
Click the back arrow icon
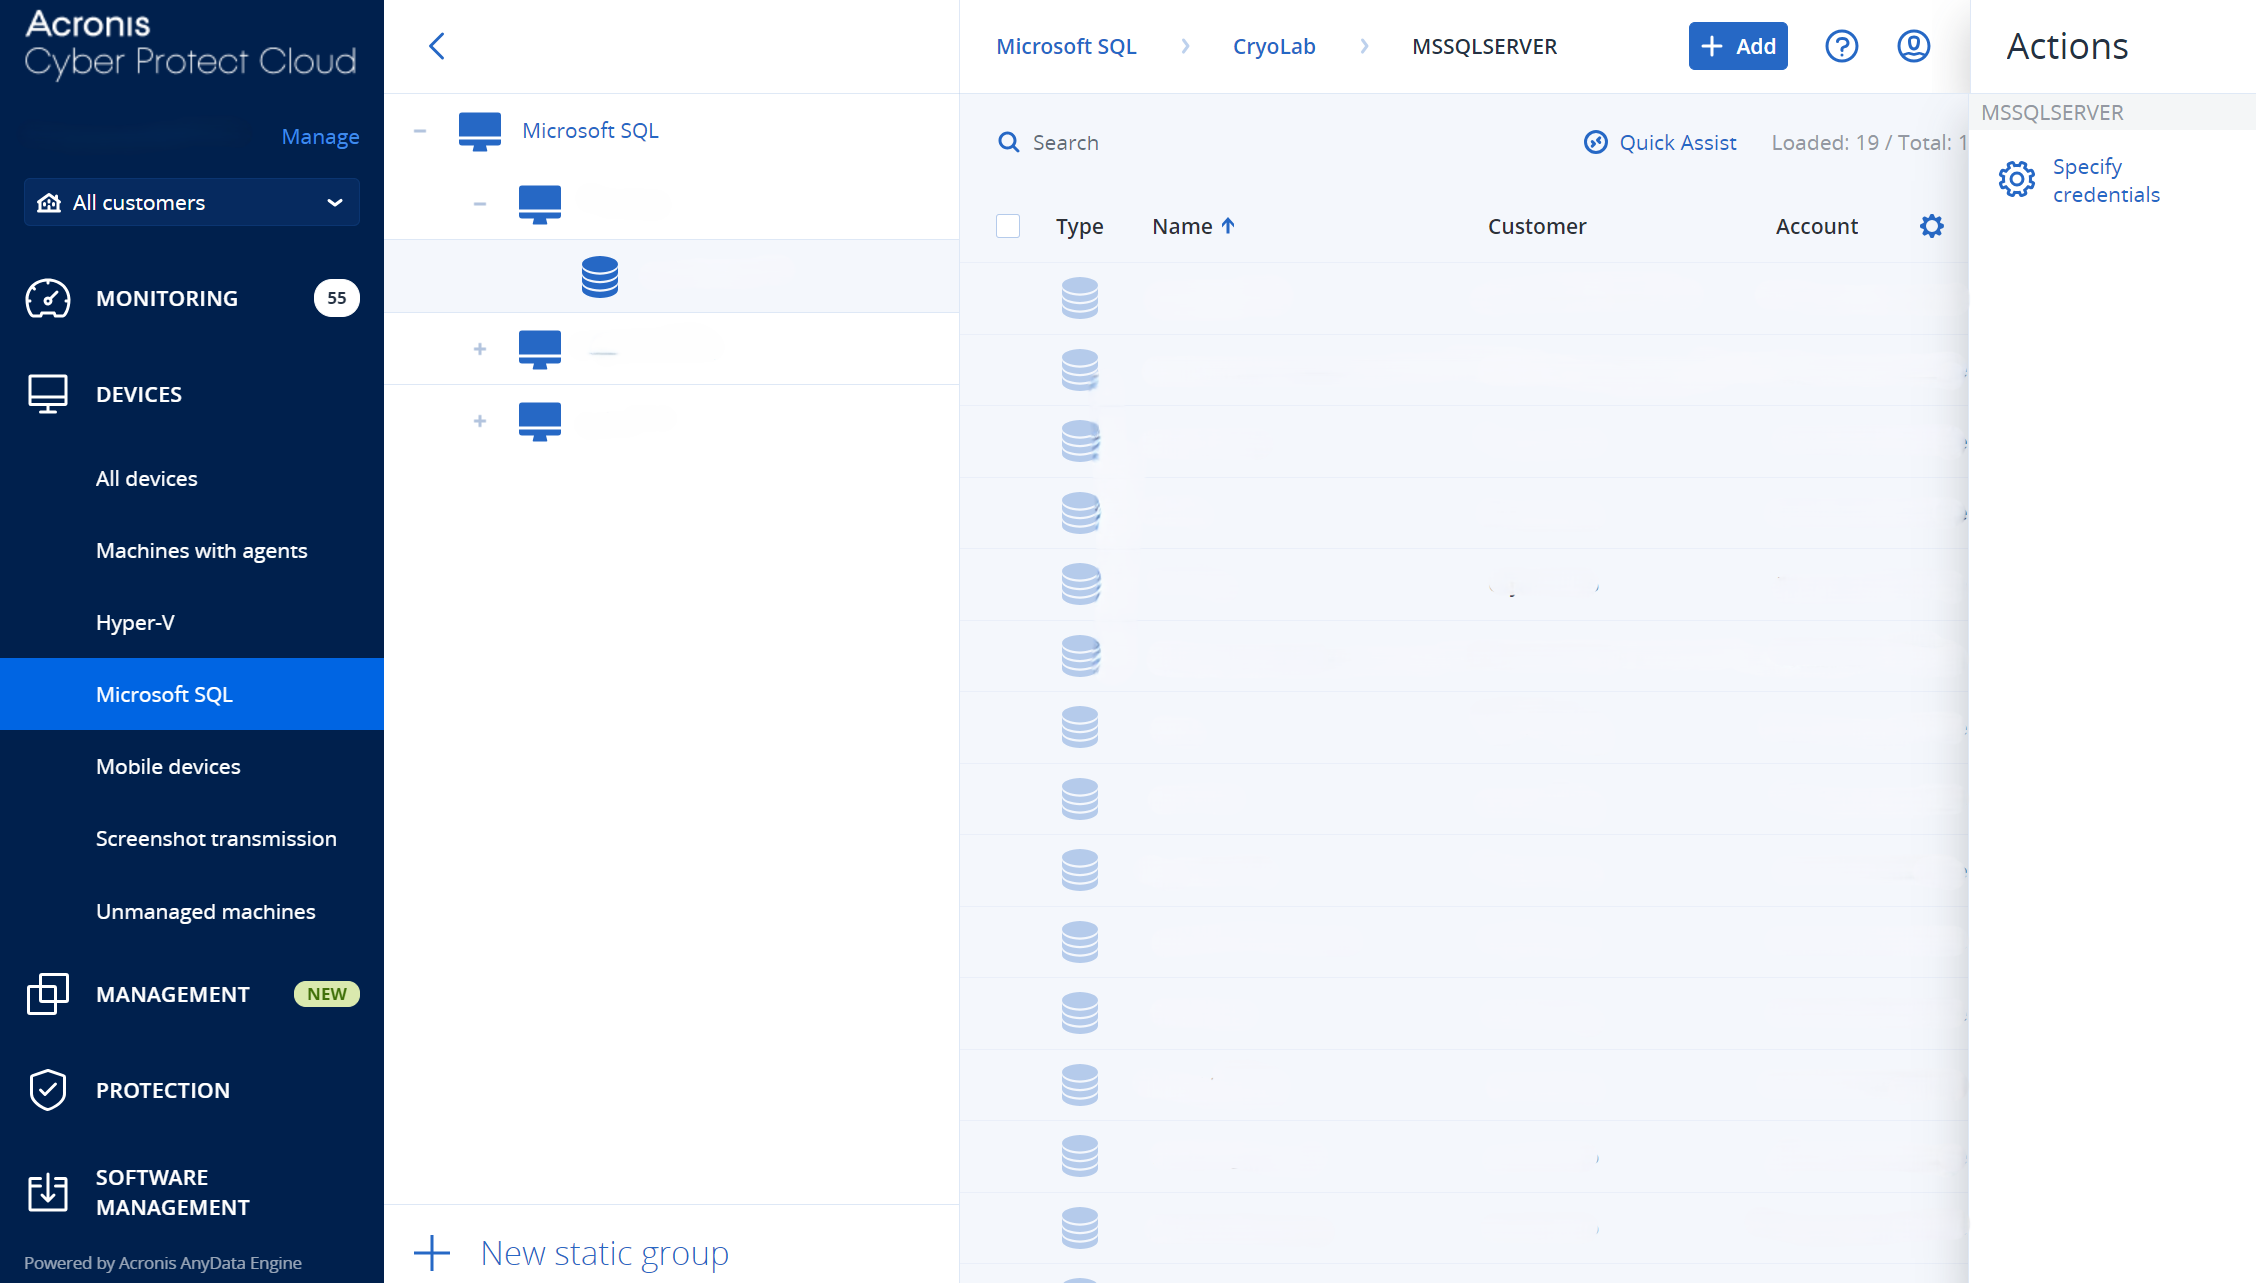click(437, 46)
